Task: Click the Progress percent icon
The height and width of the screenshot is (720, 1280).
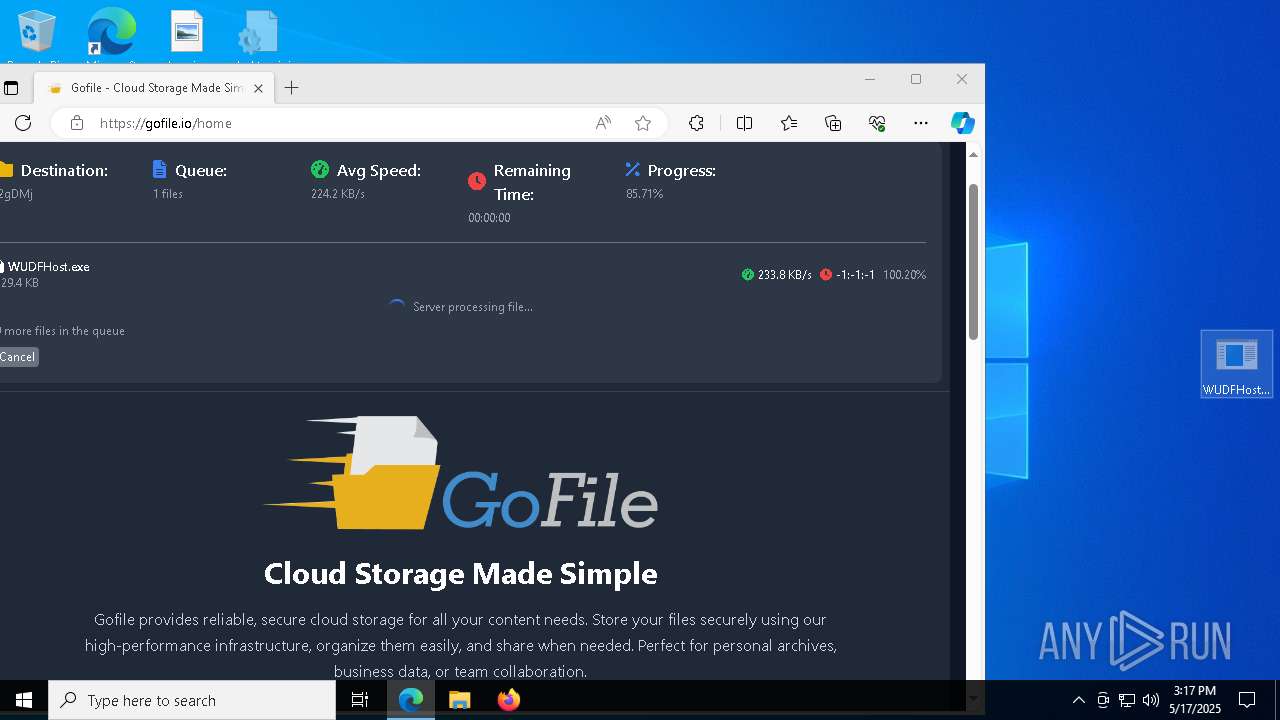Action: pos(632,170)
